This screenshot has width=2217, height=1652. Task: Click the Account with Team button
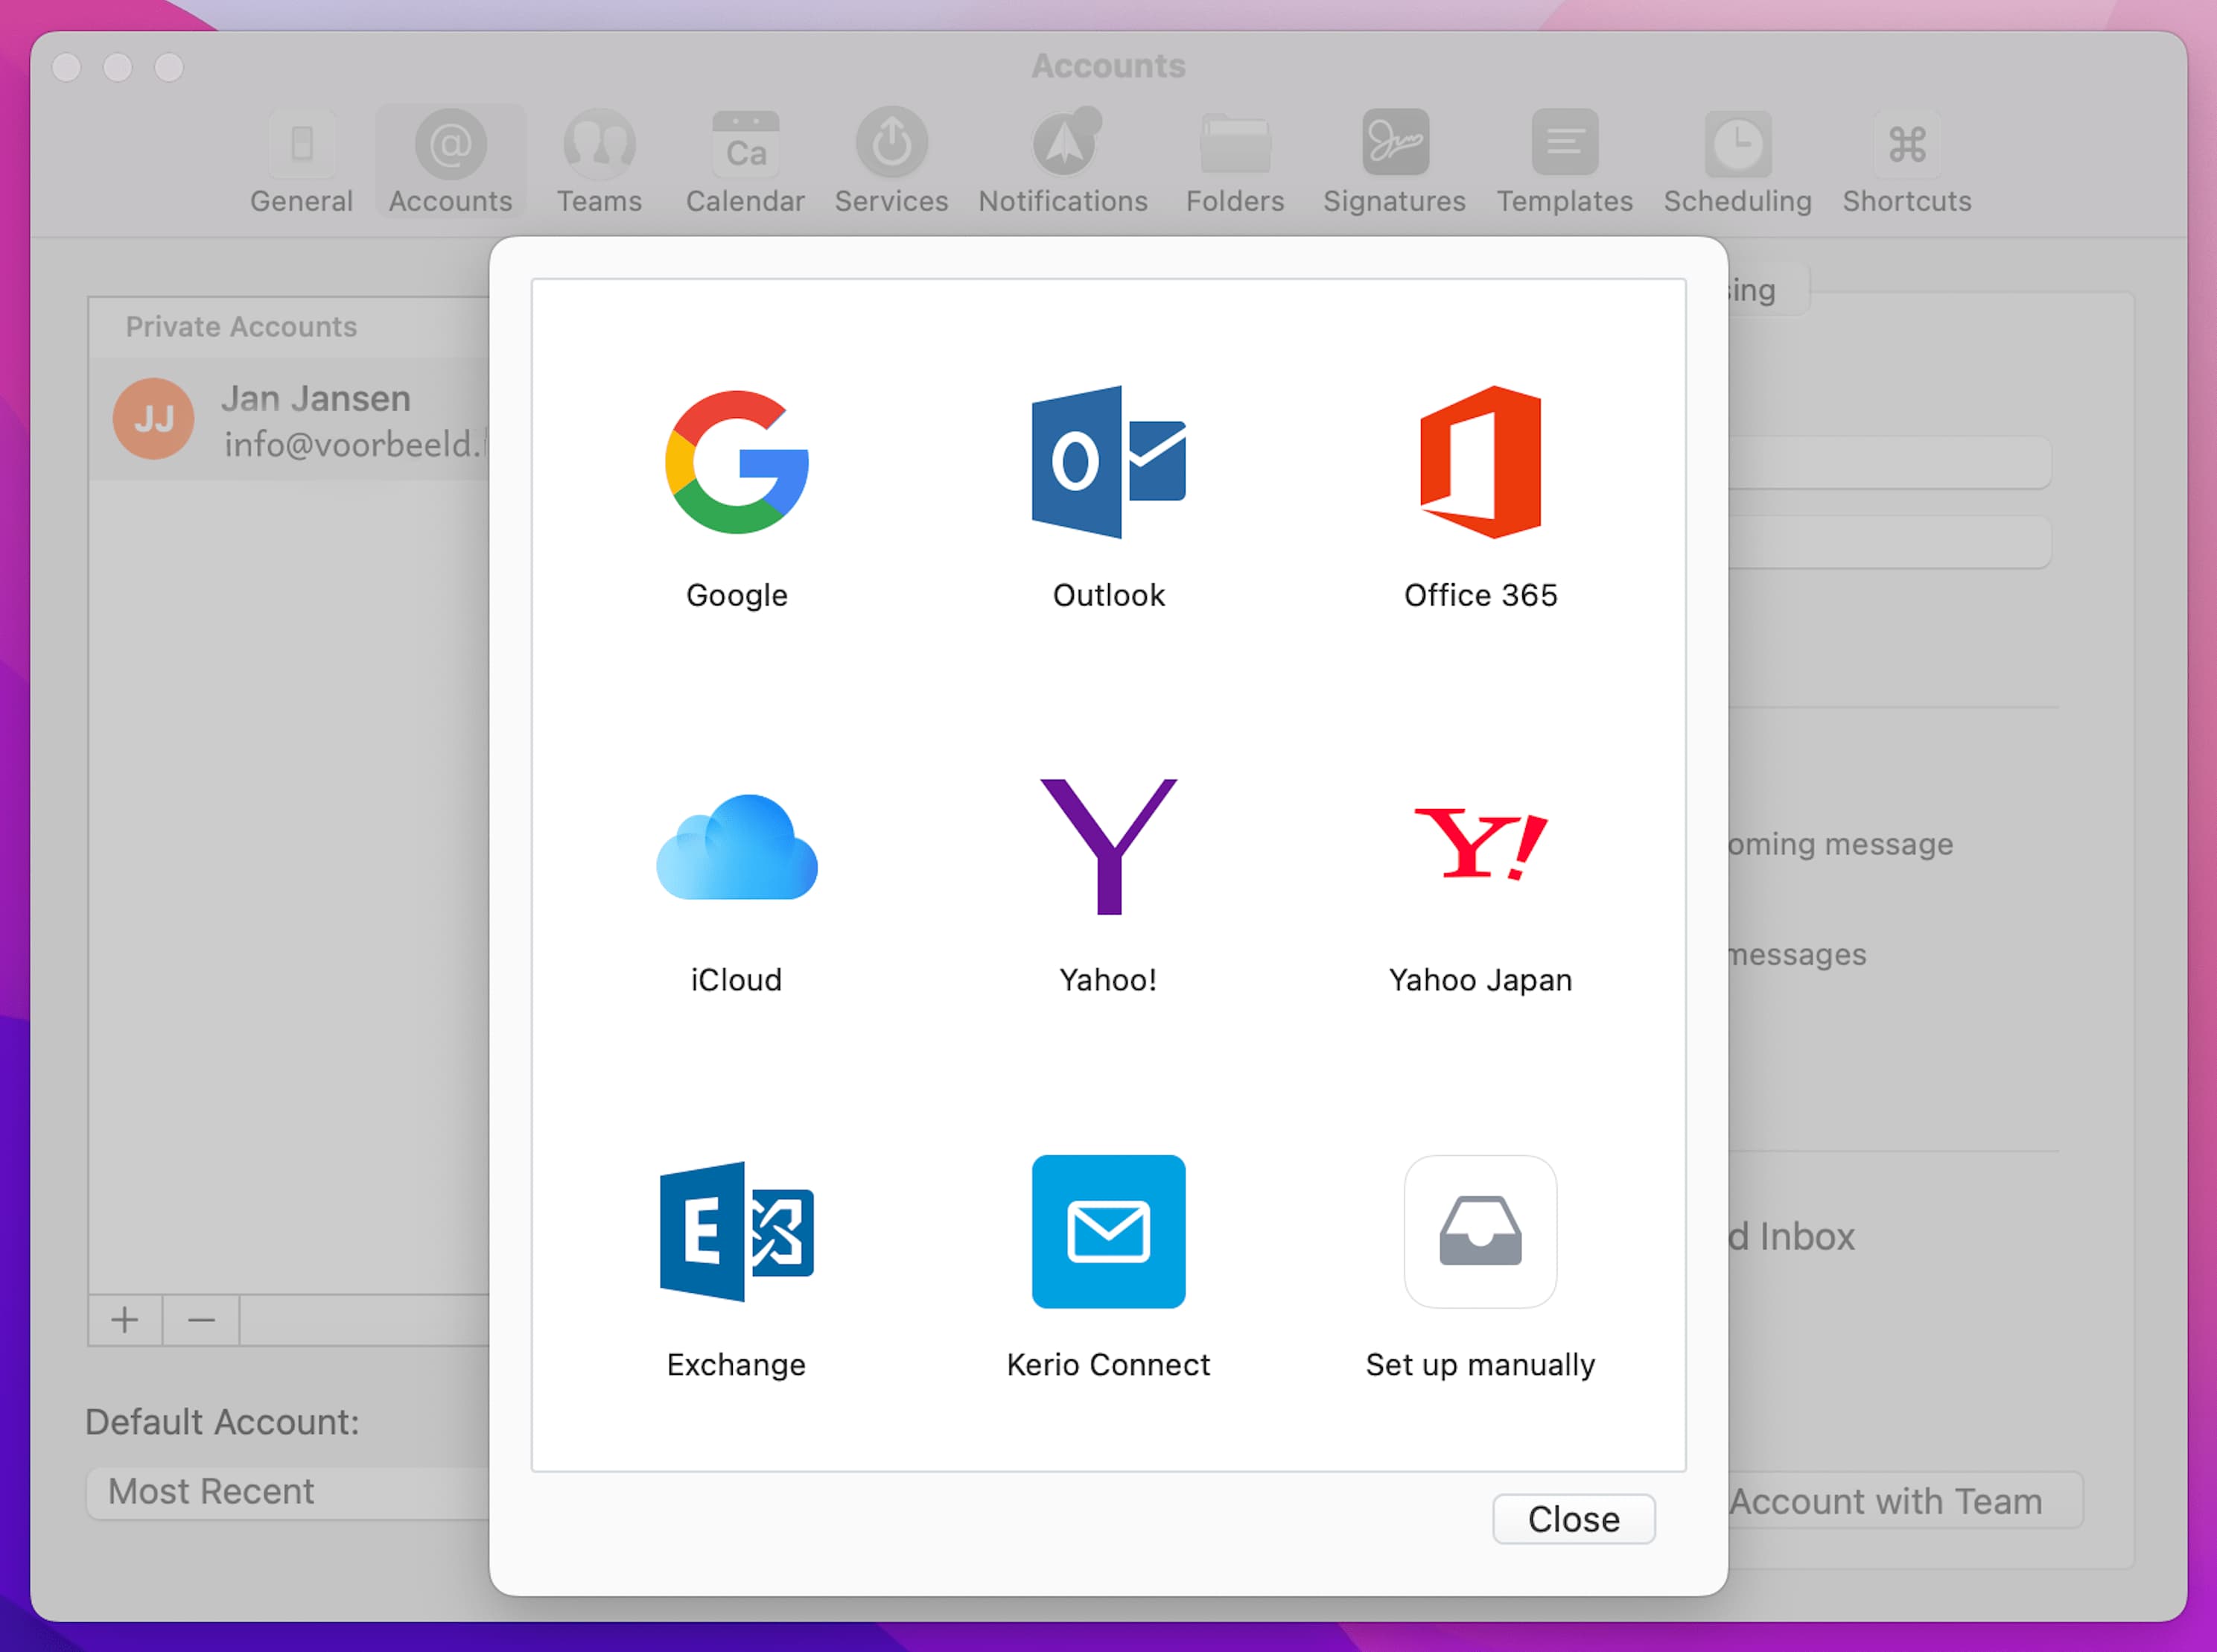click(1905, 1500)
